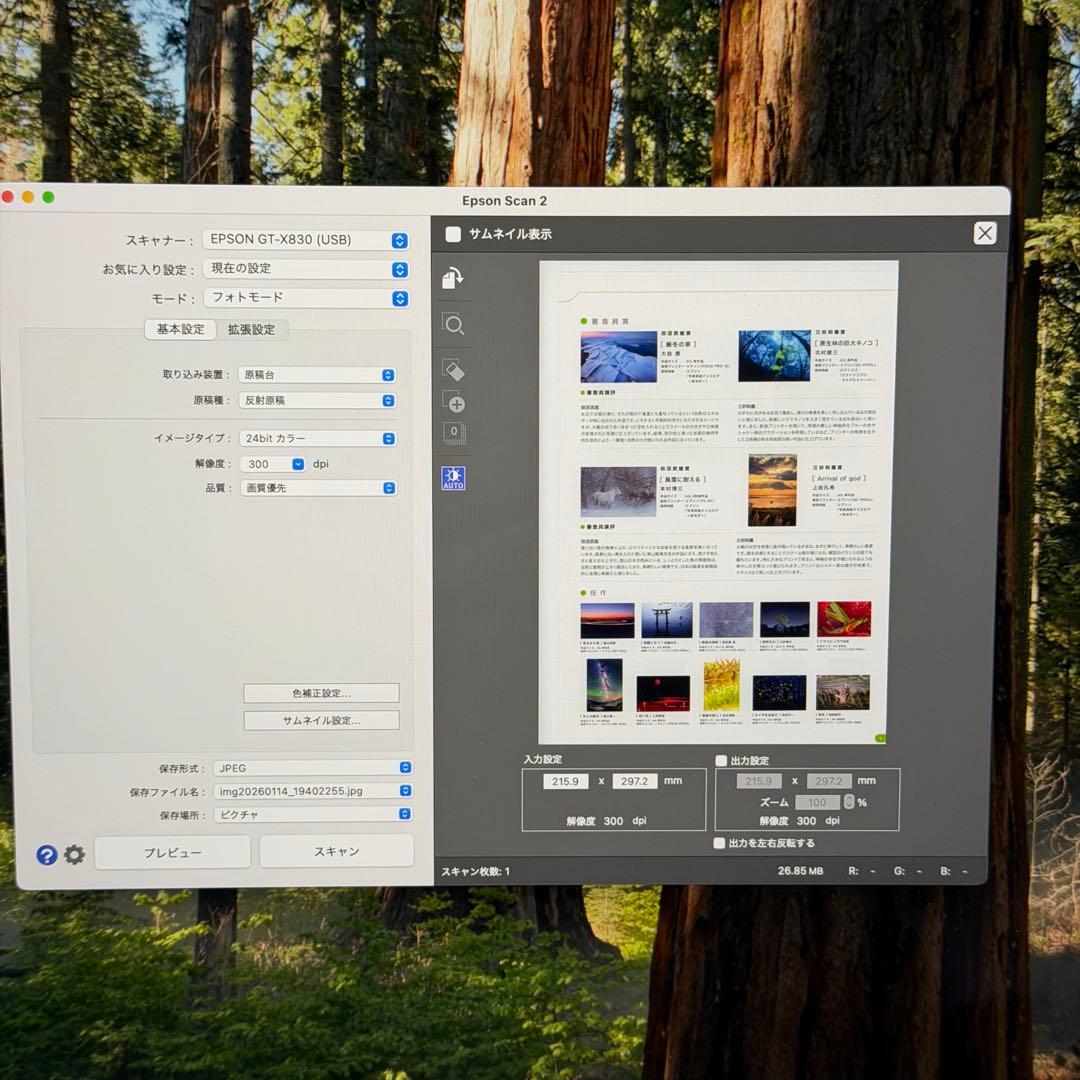Select the 基本設定 tab
This screenshot has height=1080, width=1080.
point(180,330)
